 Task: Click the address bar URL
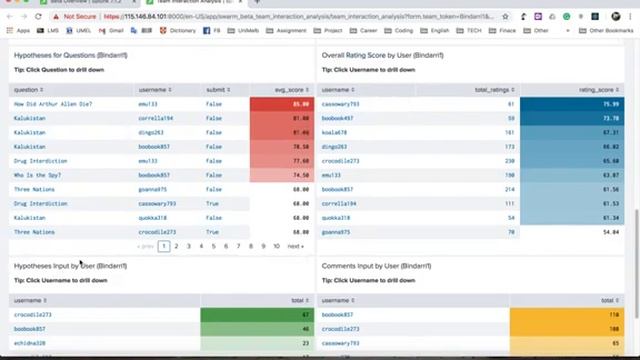pyautogui.click(x=298, y=17)
